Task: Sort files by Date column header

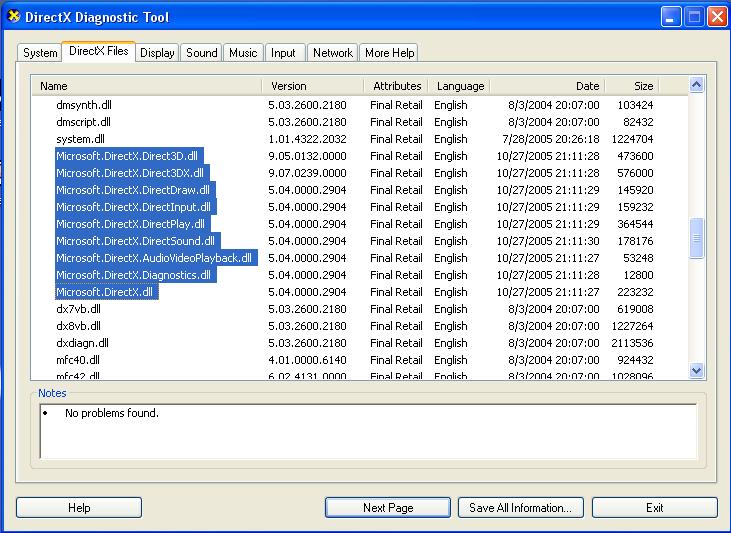Action: click(x=547, y=86)
